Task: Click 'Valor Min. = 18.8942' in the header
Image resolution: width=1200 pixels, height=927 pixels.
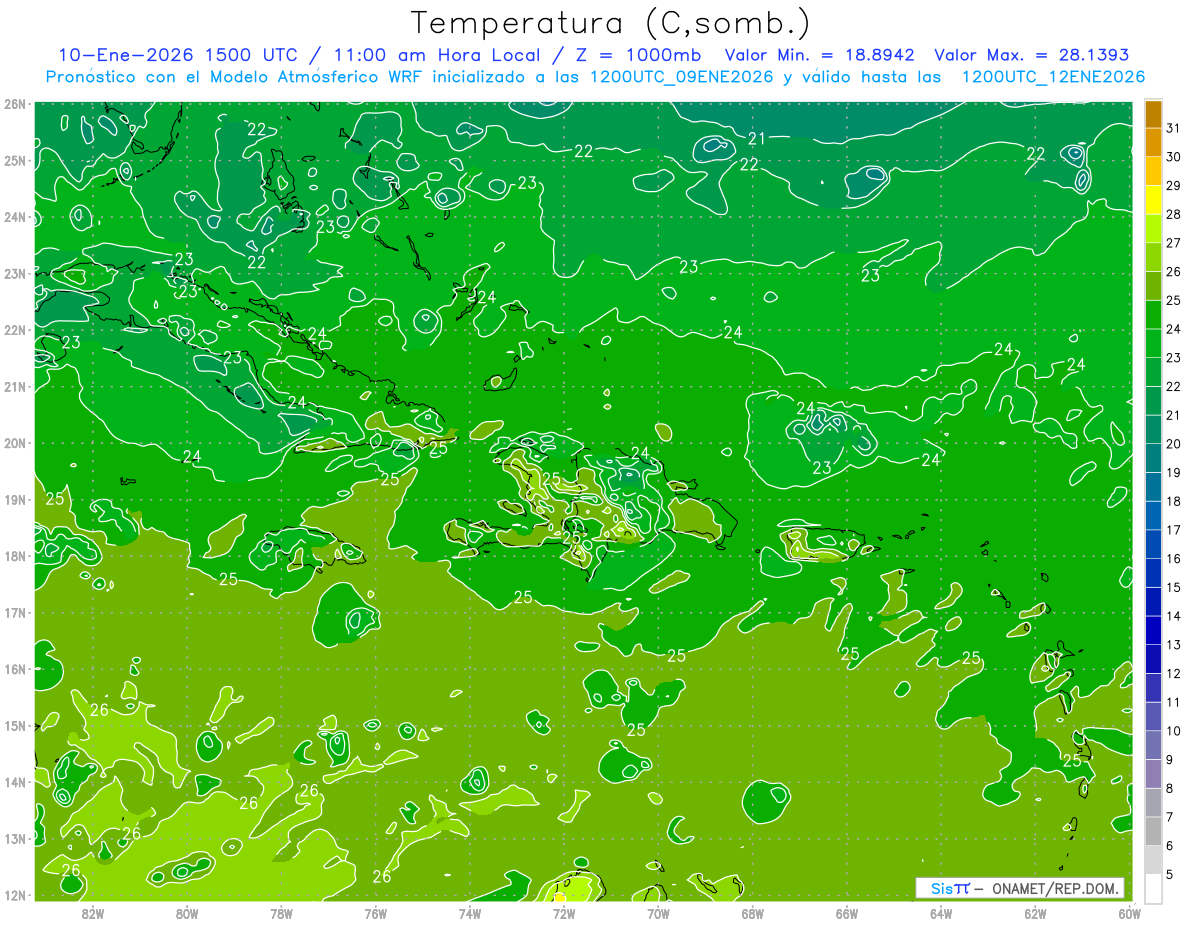Action: pyautogui.click(x=820, y=55)
